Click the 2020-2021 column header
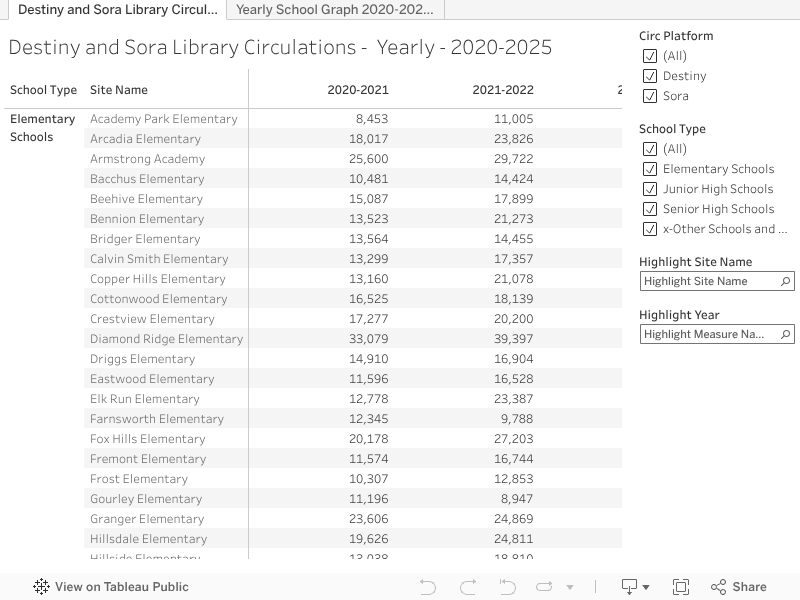 click(358, 90)
